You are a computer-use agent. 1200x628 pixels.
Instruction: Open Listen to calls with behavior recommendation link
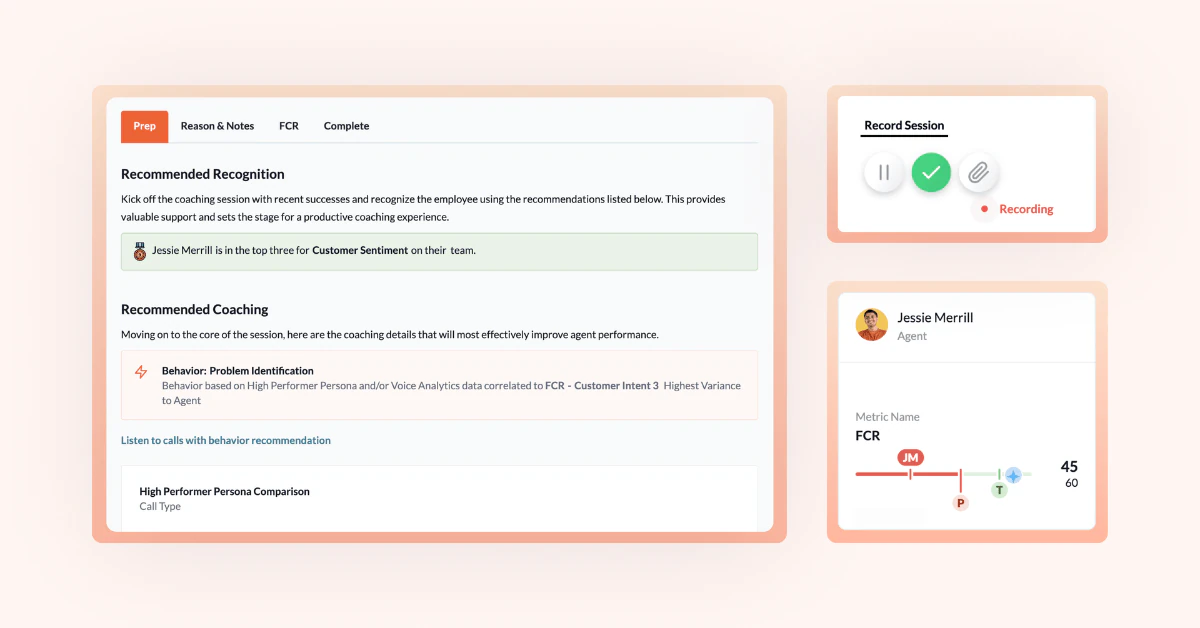coord(226,440)
